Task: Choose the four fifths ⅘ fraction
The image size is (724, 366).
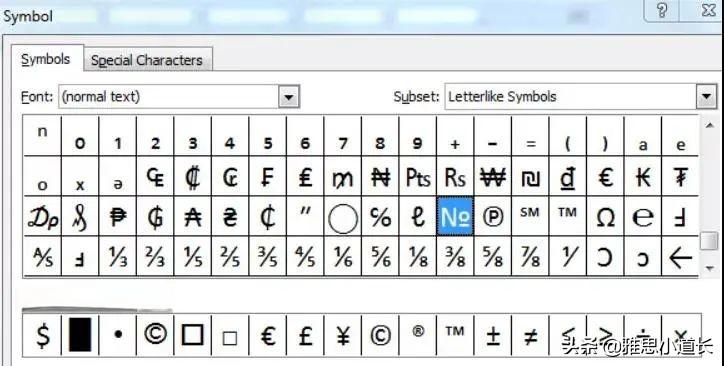Action: [305, 257]
